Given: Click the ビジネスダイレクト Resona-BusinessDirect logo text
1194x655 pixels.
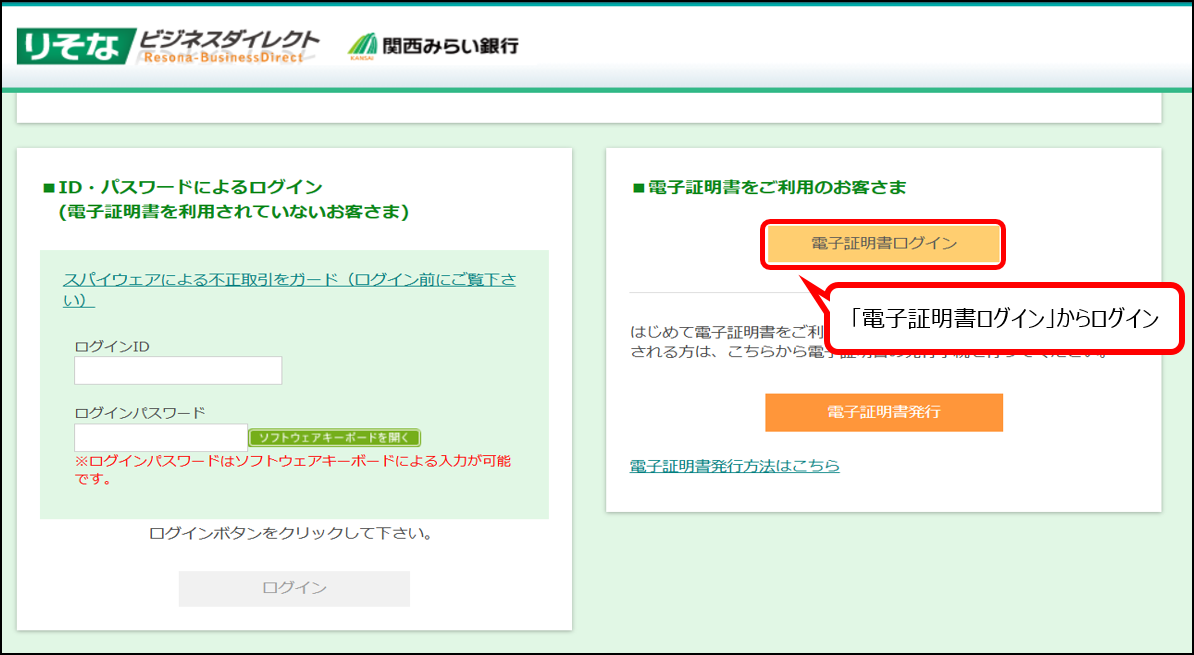Looking at the screenshot, I should click(228, 46).
